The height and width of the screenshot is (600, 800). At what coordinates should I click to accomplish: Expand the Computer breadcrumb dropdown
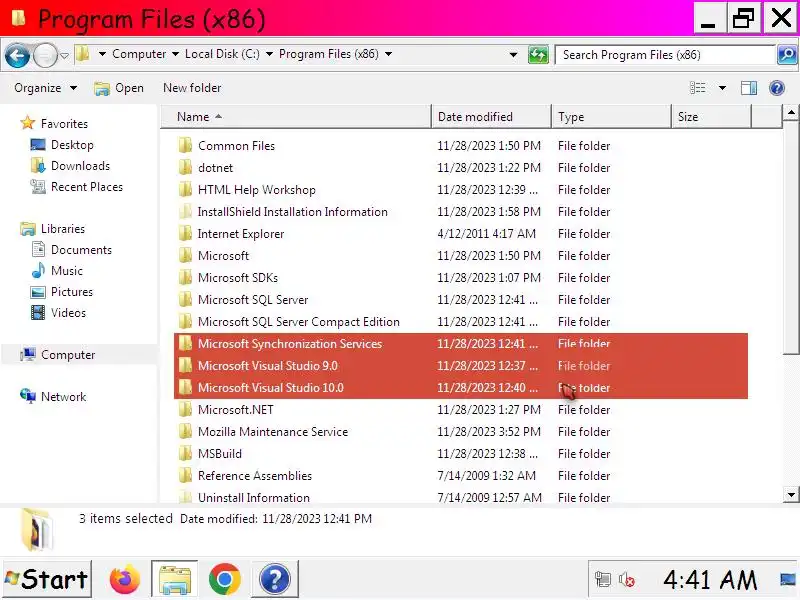pos(176,54)
